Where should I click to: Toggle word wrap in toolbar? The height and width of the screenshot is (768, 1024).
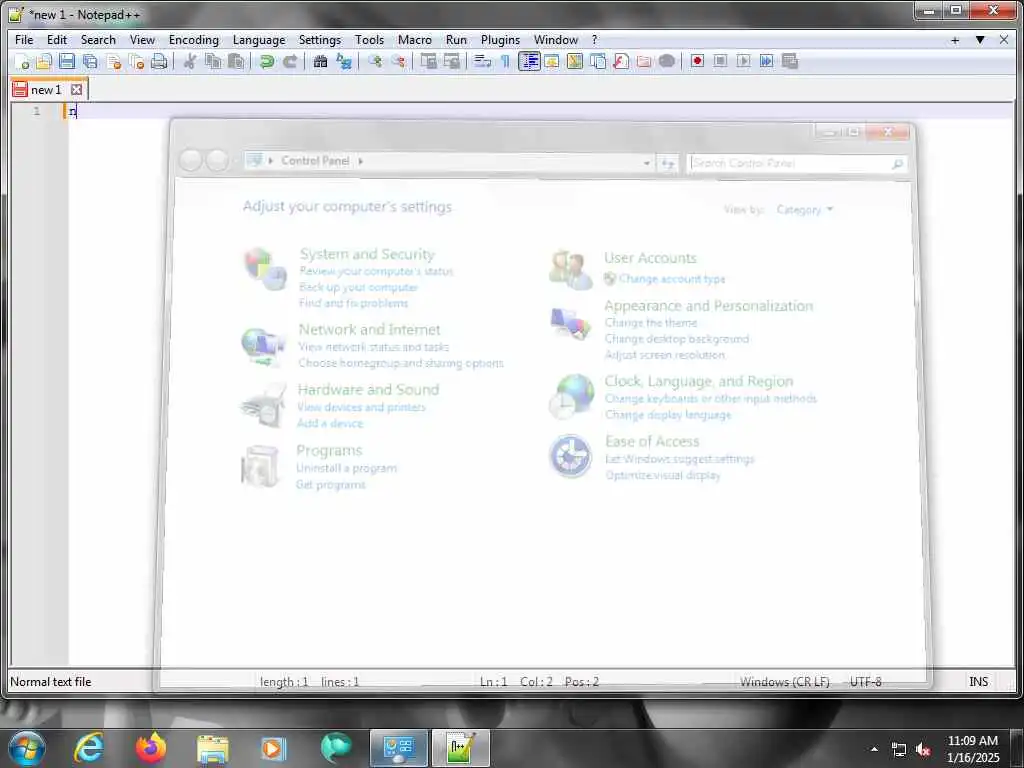click(483, 61)
